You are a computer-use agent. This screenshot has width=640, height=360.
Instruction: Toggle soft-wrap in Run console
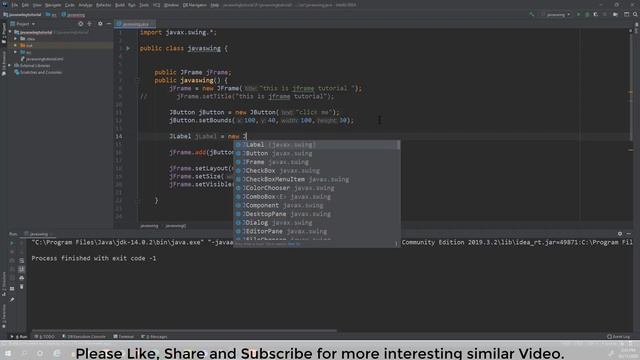(22, 260)
